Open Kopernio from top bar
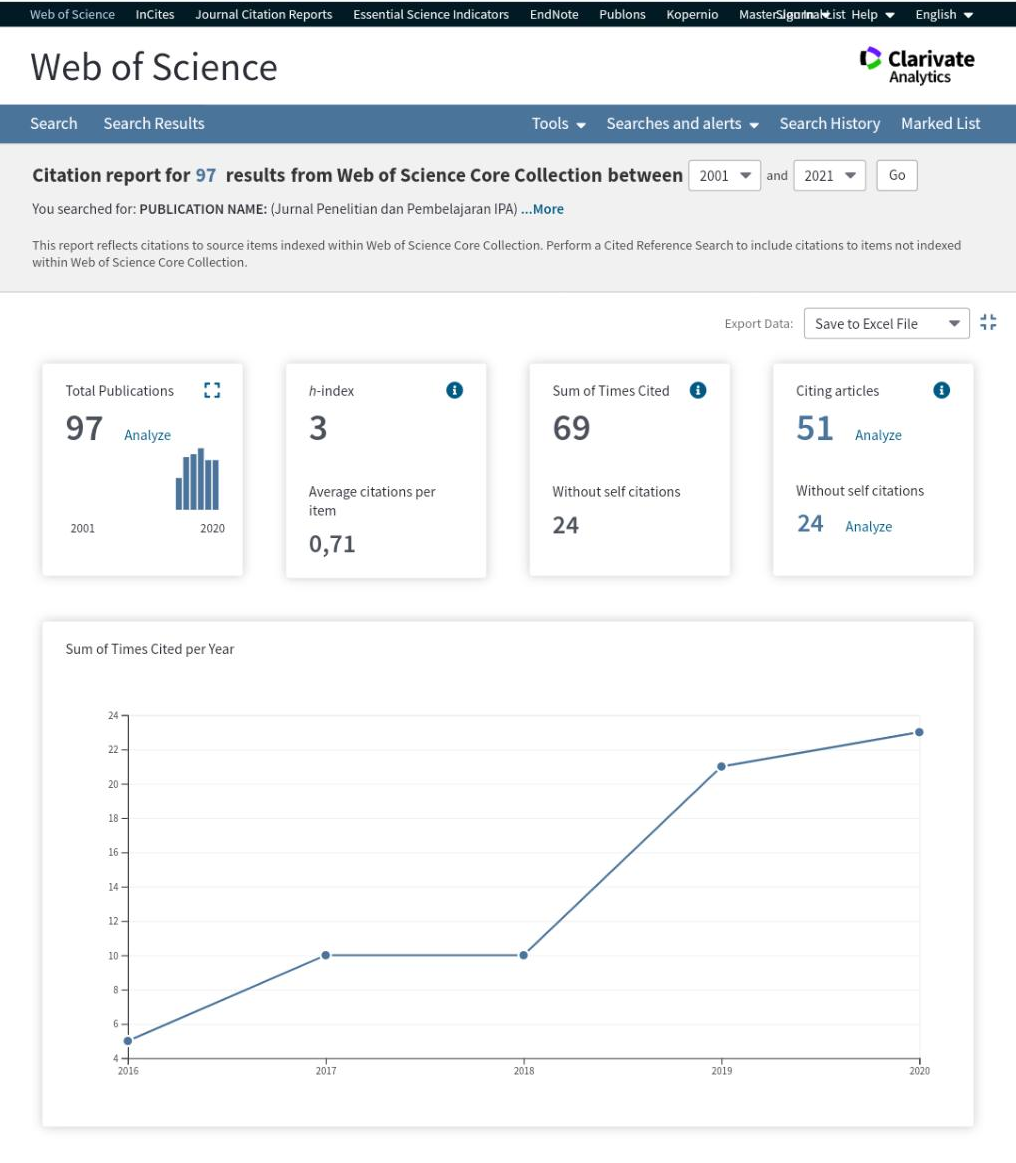Image resolution: width=1016 pixels, height=1163 pixels. tap(692, 14)
